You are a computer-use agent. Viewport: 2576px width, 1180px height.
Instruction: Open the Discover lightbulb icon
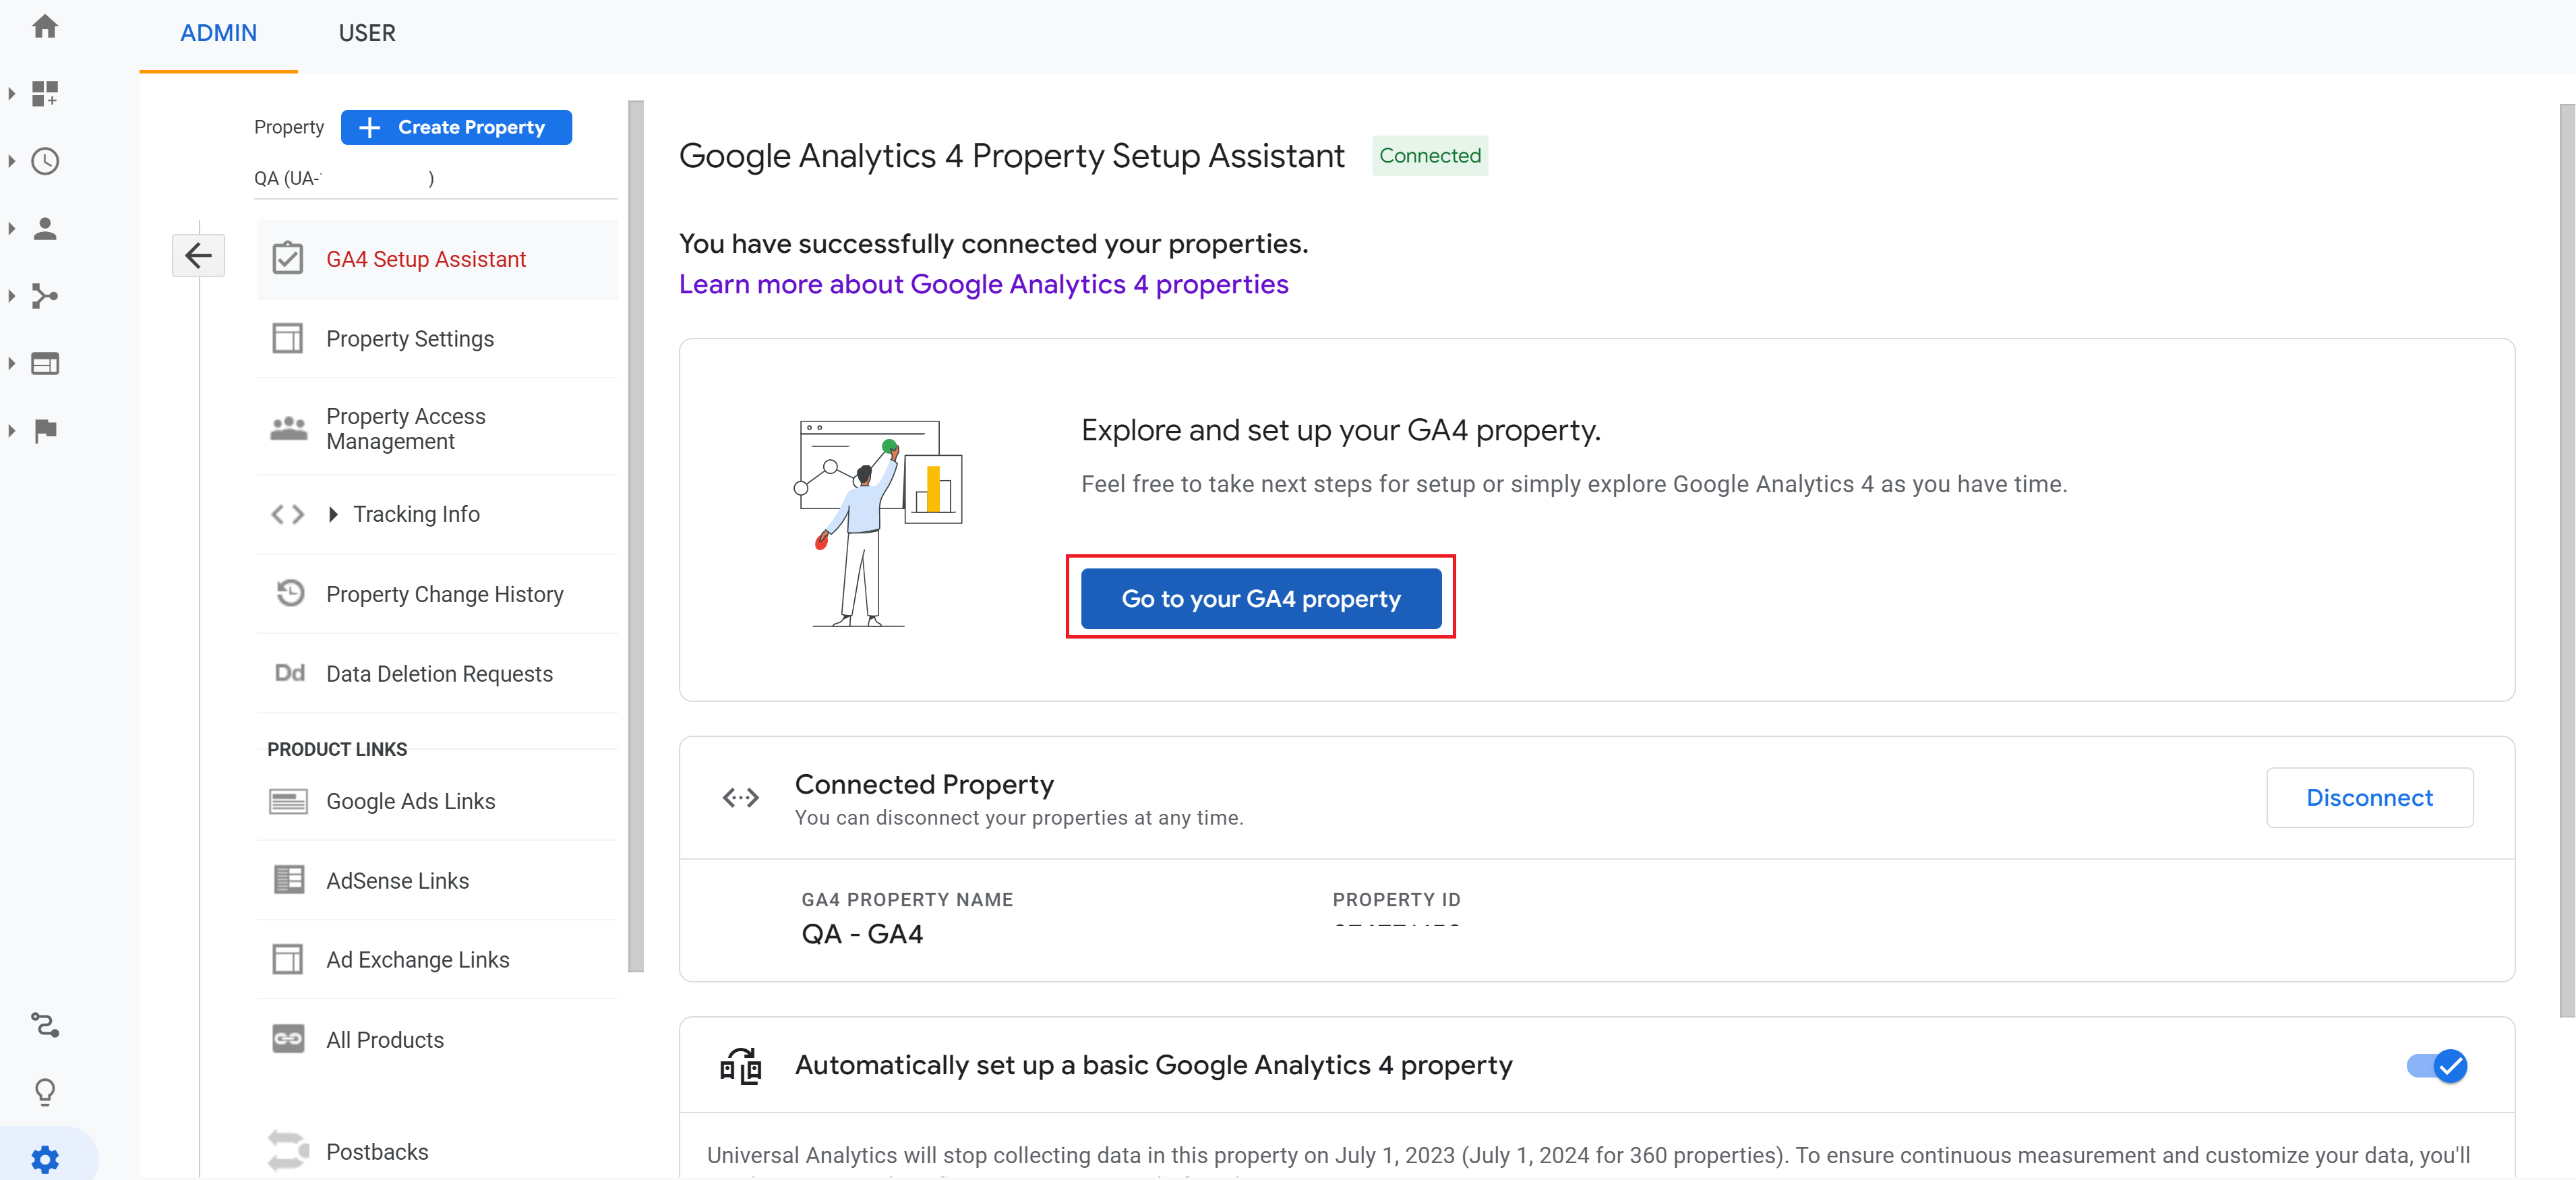pos(45,1091)
